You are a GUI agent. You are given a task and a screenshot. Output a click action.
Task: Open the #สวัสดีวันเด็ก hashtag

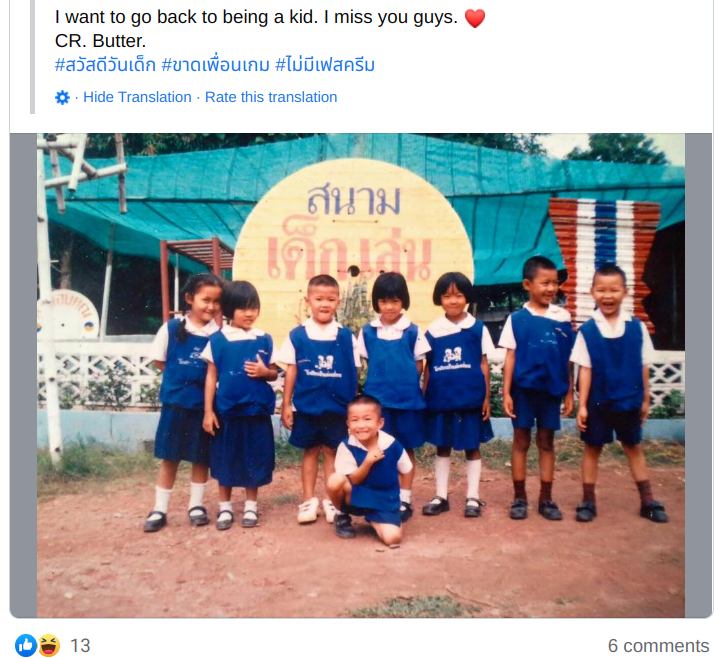tap(105, 65)
